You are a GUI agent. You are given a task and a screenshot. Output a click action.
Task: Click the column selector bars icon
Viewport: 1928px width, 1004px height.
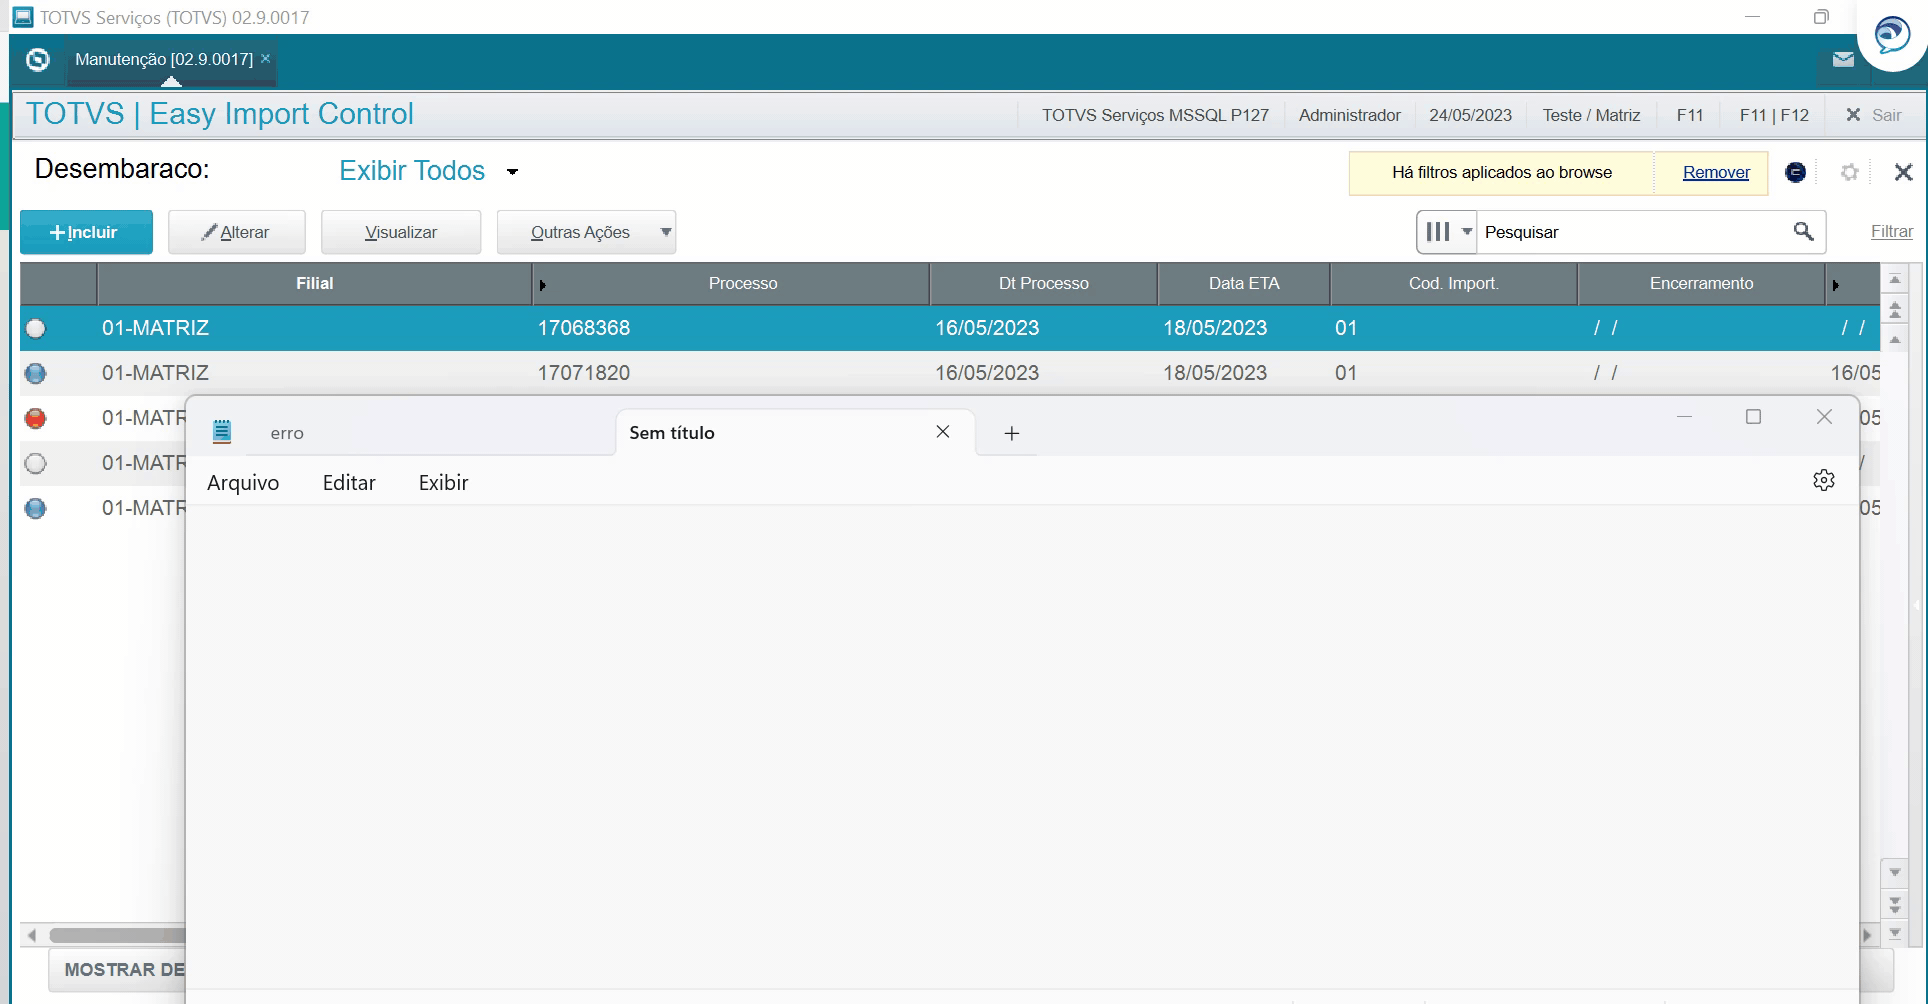click(x=1437, y=232)
